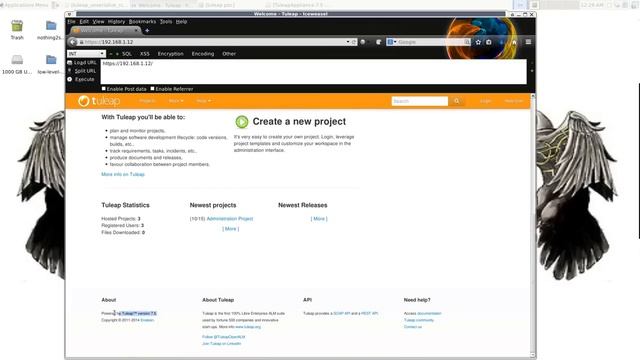Click the Login link in Tuleap header

click(x=486, y=101)
